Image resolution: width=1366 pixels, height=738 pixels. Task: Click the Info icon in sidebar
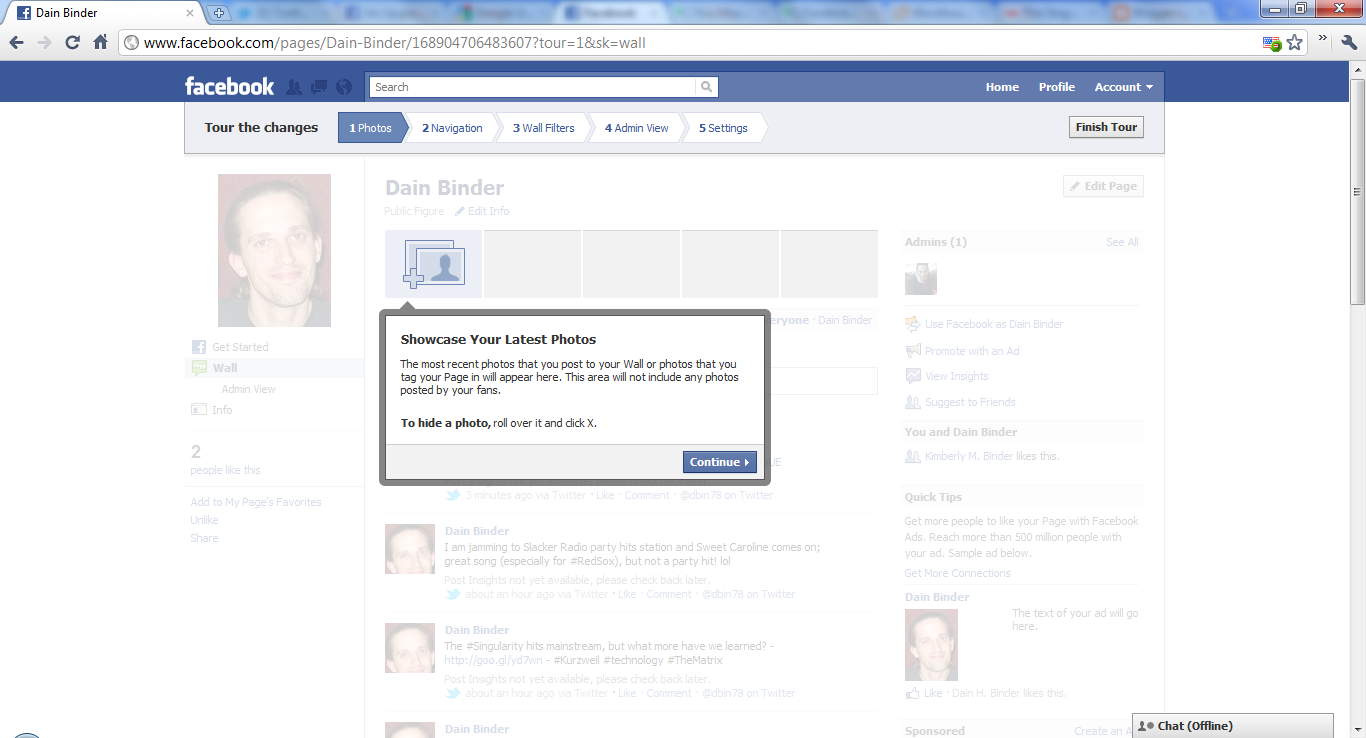click(199, 410)
